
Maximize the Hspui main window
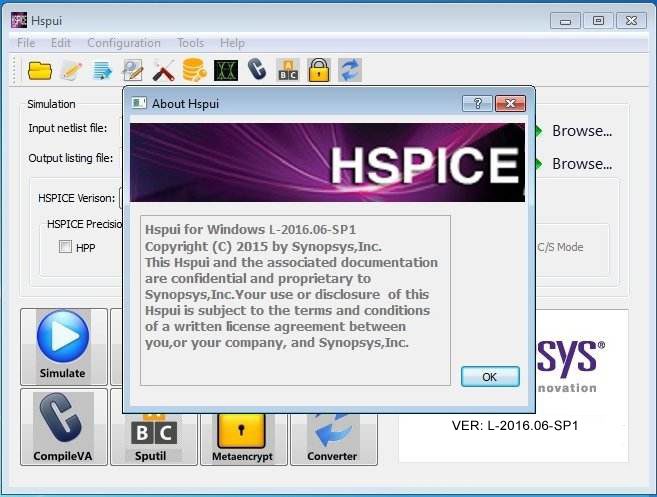tap(598, 21)
